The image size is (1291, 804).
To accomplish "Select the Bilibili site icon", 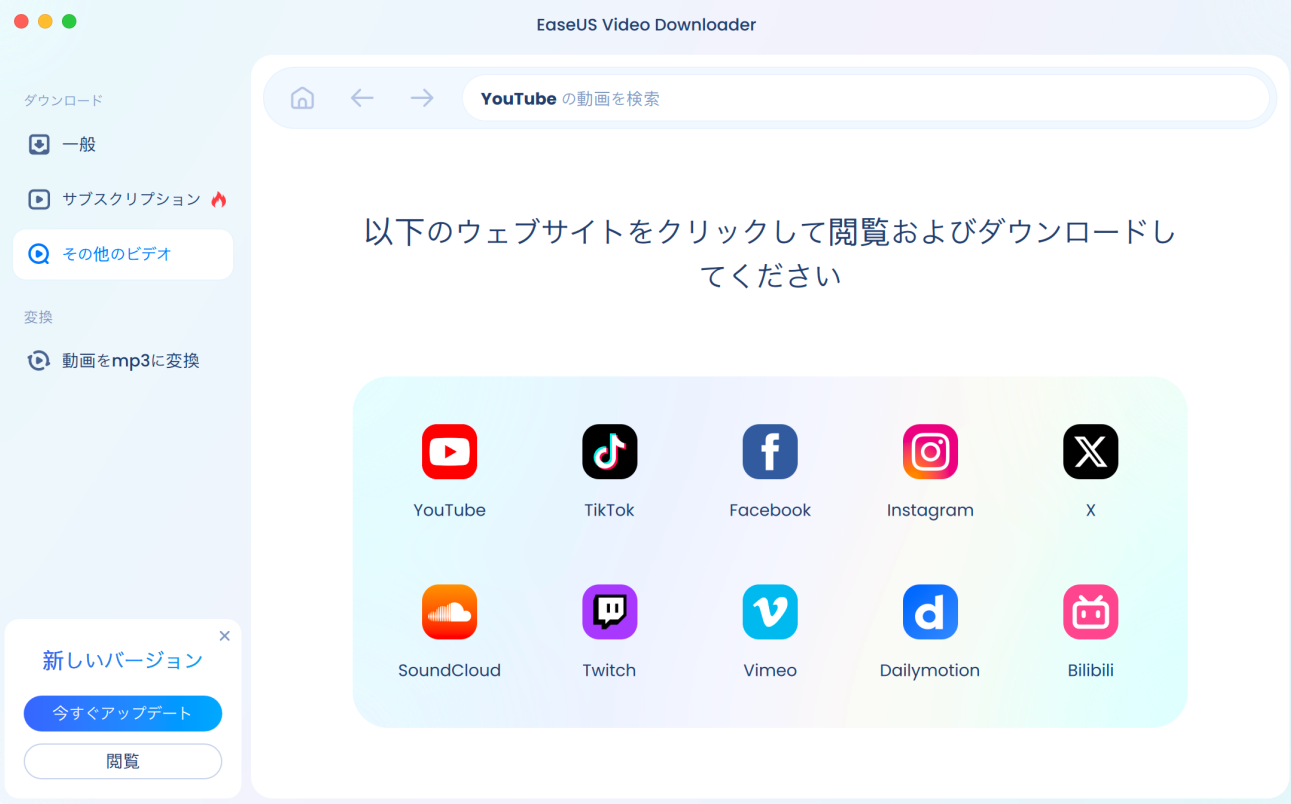I will tap(1090, 612).
